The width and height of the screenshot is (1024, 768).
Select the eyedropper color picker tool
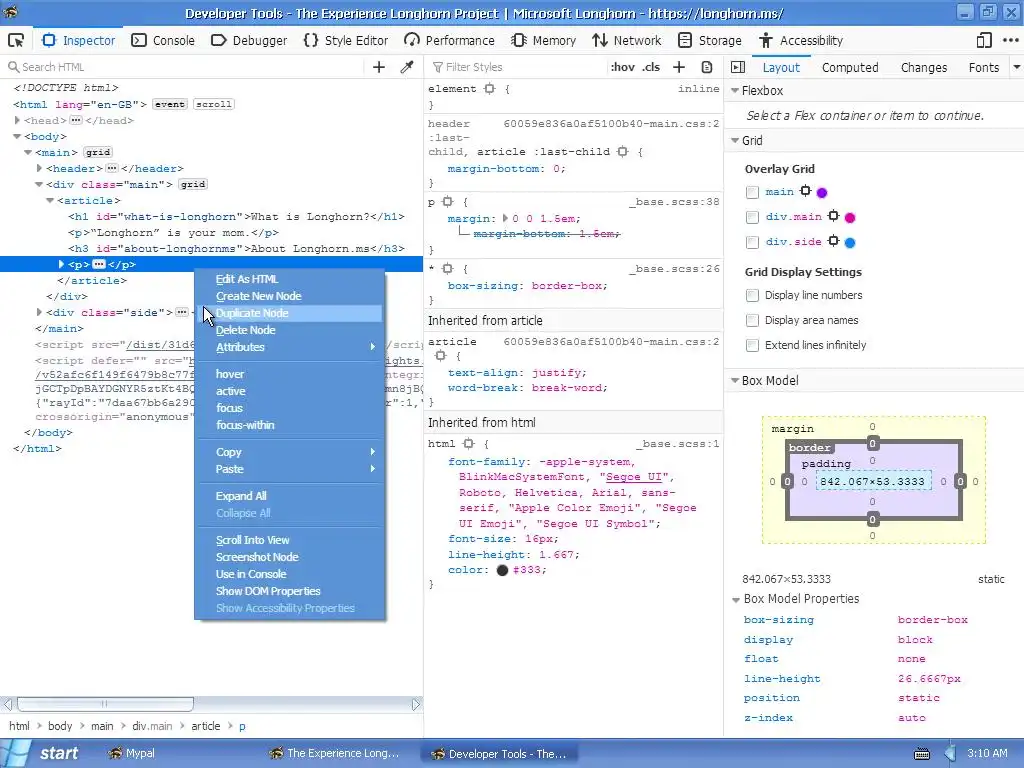pyautogui.click(x=407, y=67)
